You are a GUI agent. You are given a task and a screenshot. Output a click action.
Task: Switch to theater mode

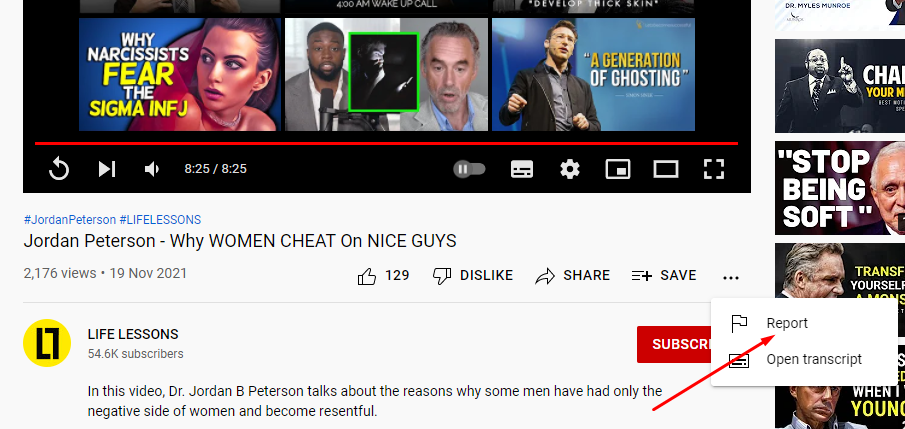[665, 169]
